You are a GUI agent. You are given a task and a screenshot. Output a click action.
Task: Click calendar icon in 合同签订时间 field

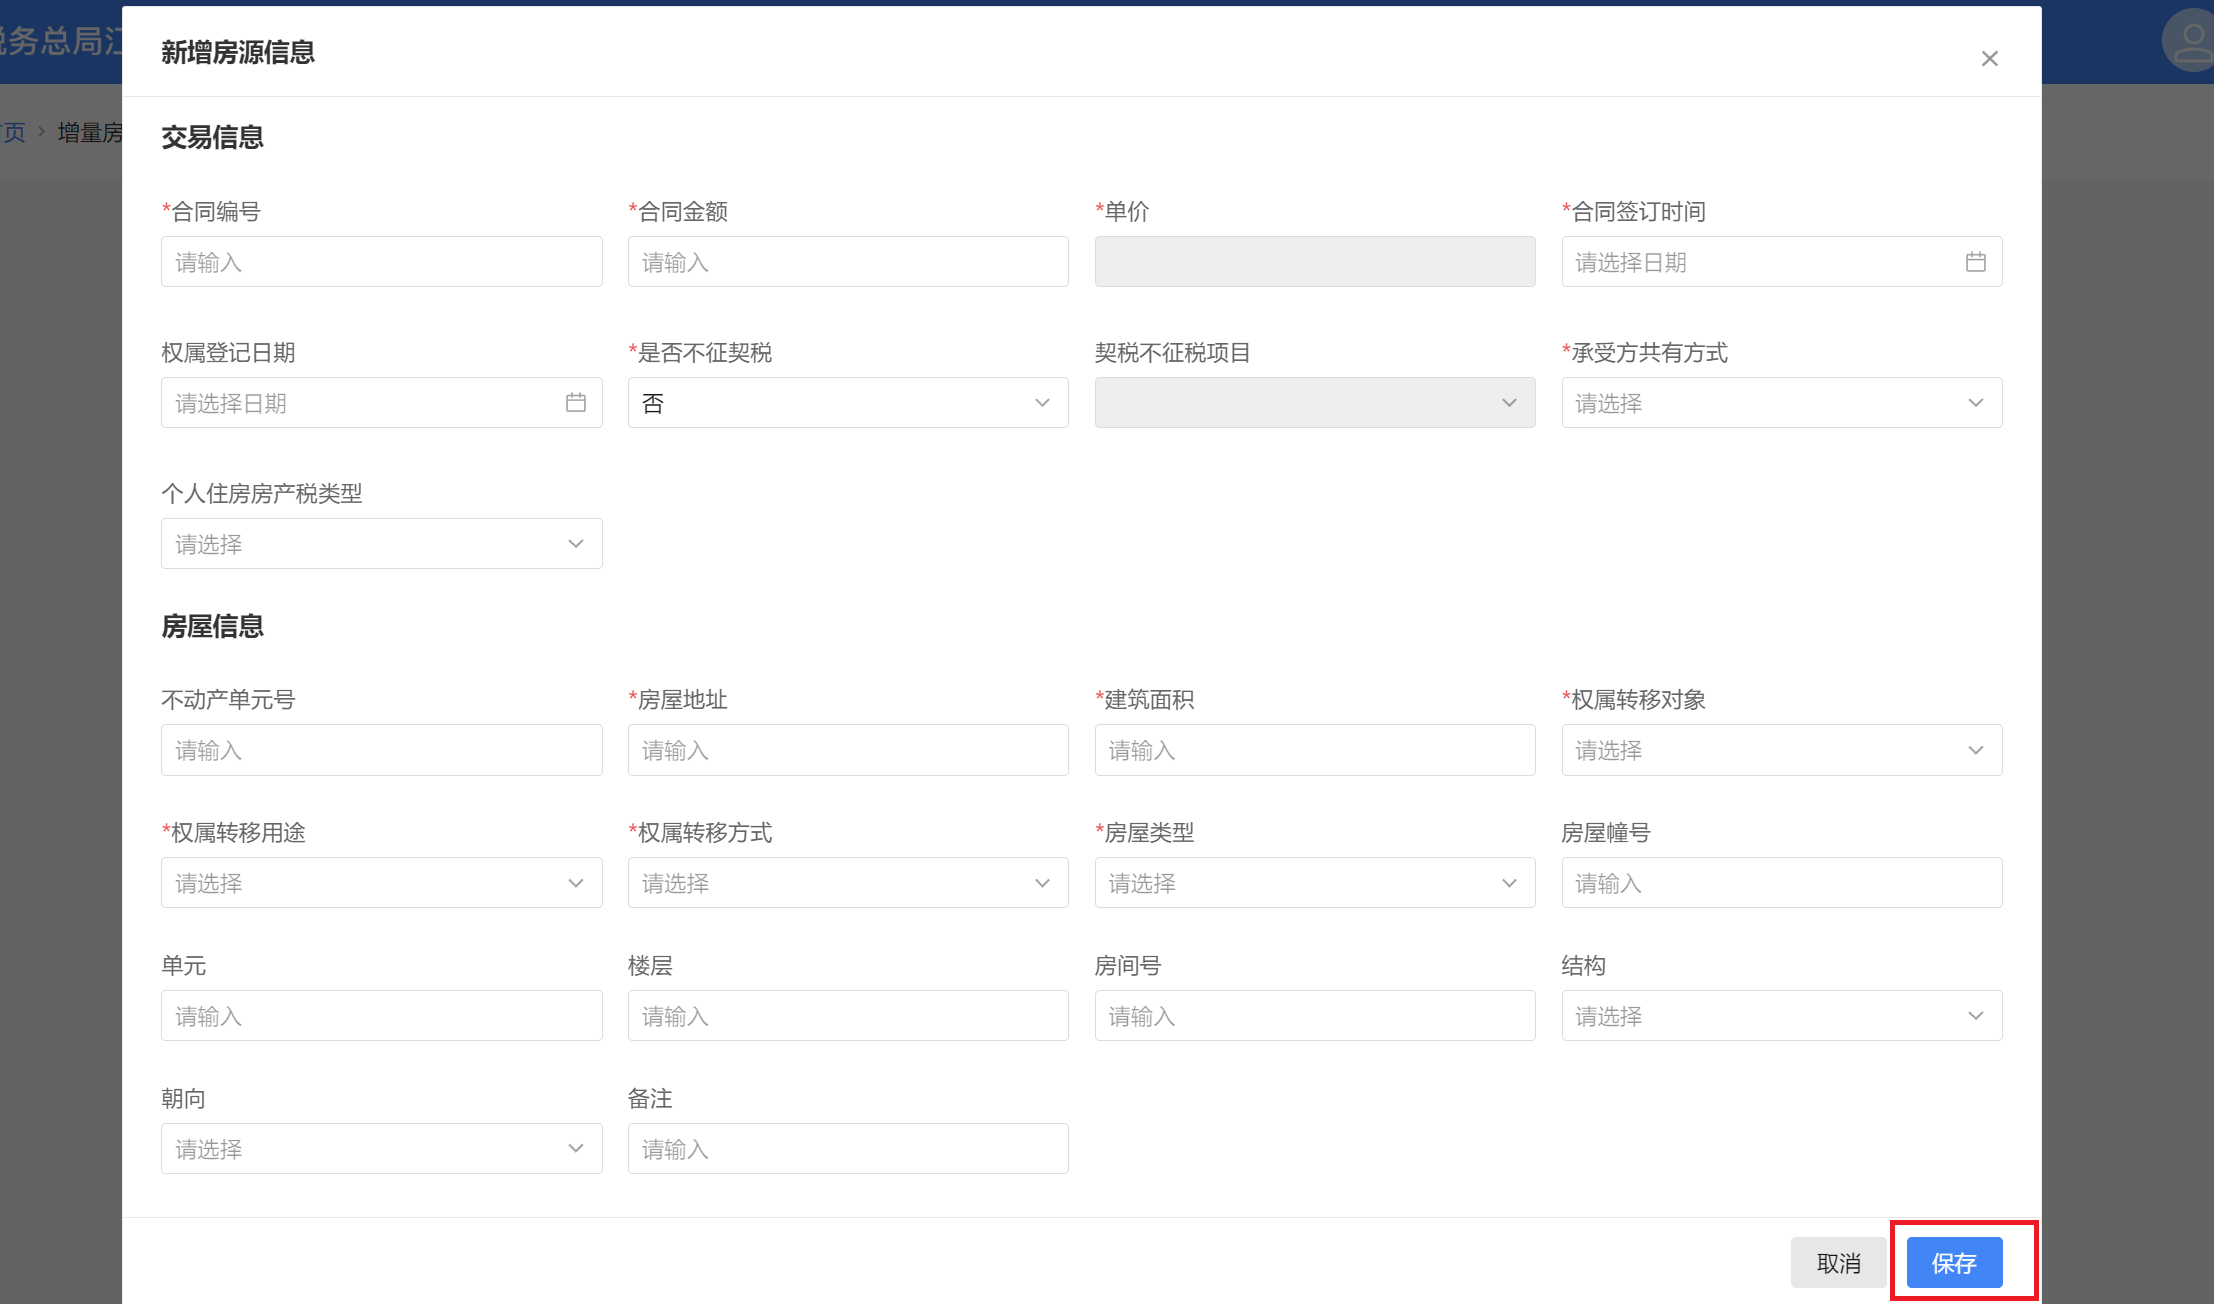pyautogui.click(x=1975, y=262)
